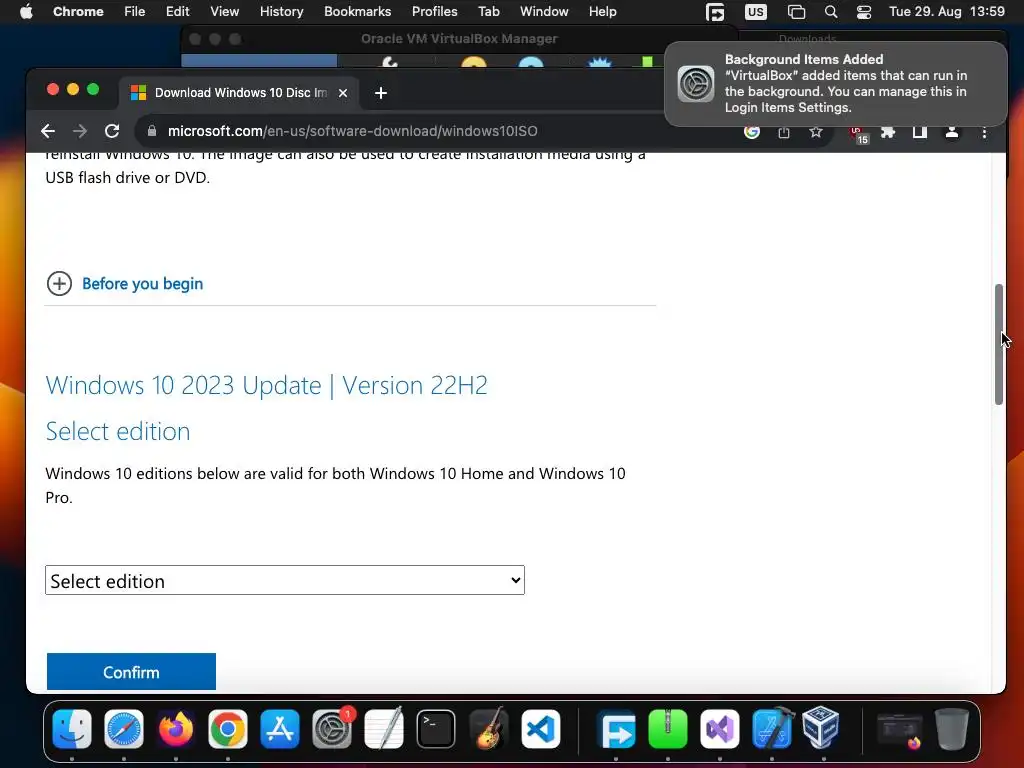Switch to the Download Windows 10 Disc Image tab
1024x768 pixels.
238,93
